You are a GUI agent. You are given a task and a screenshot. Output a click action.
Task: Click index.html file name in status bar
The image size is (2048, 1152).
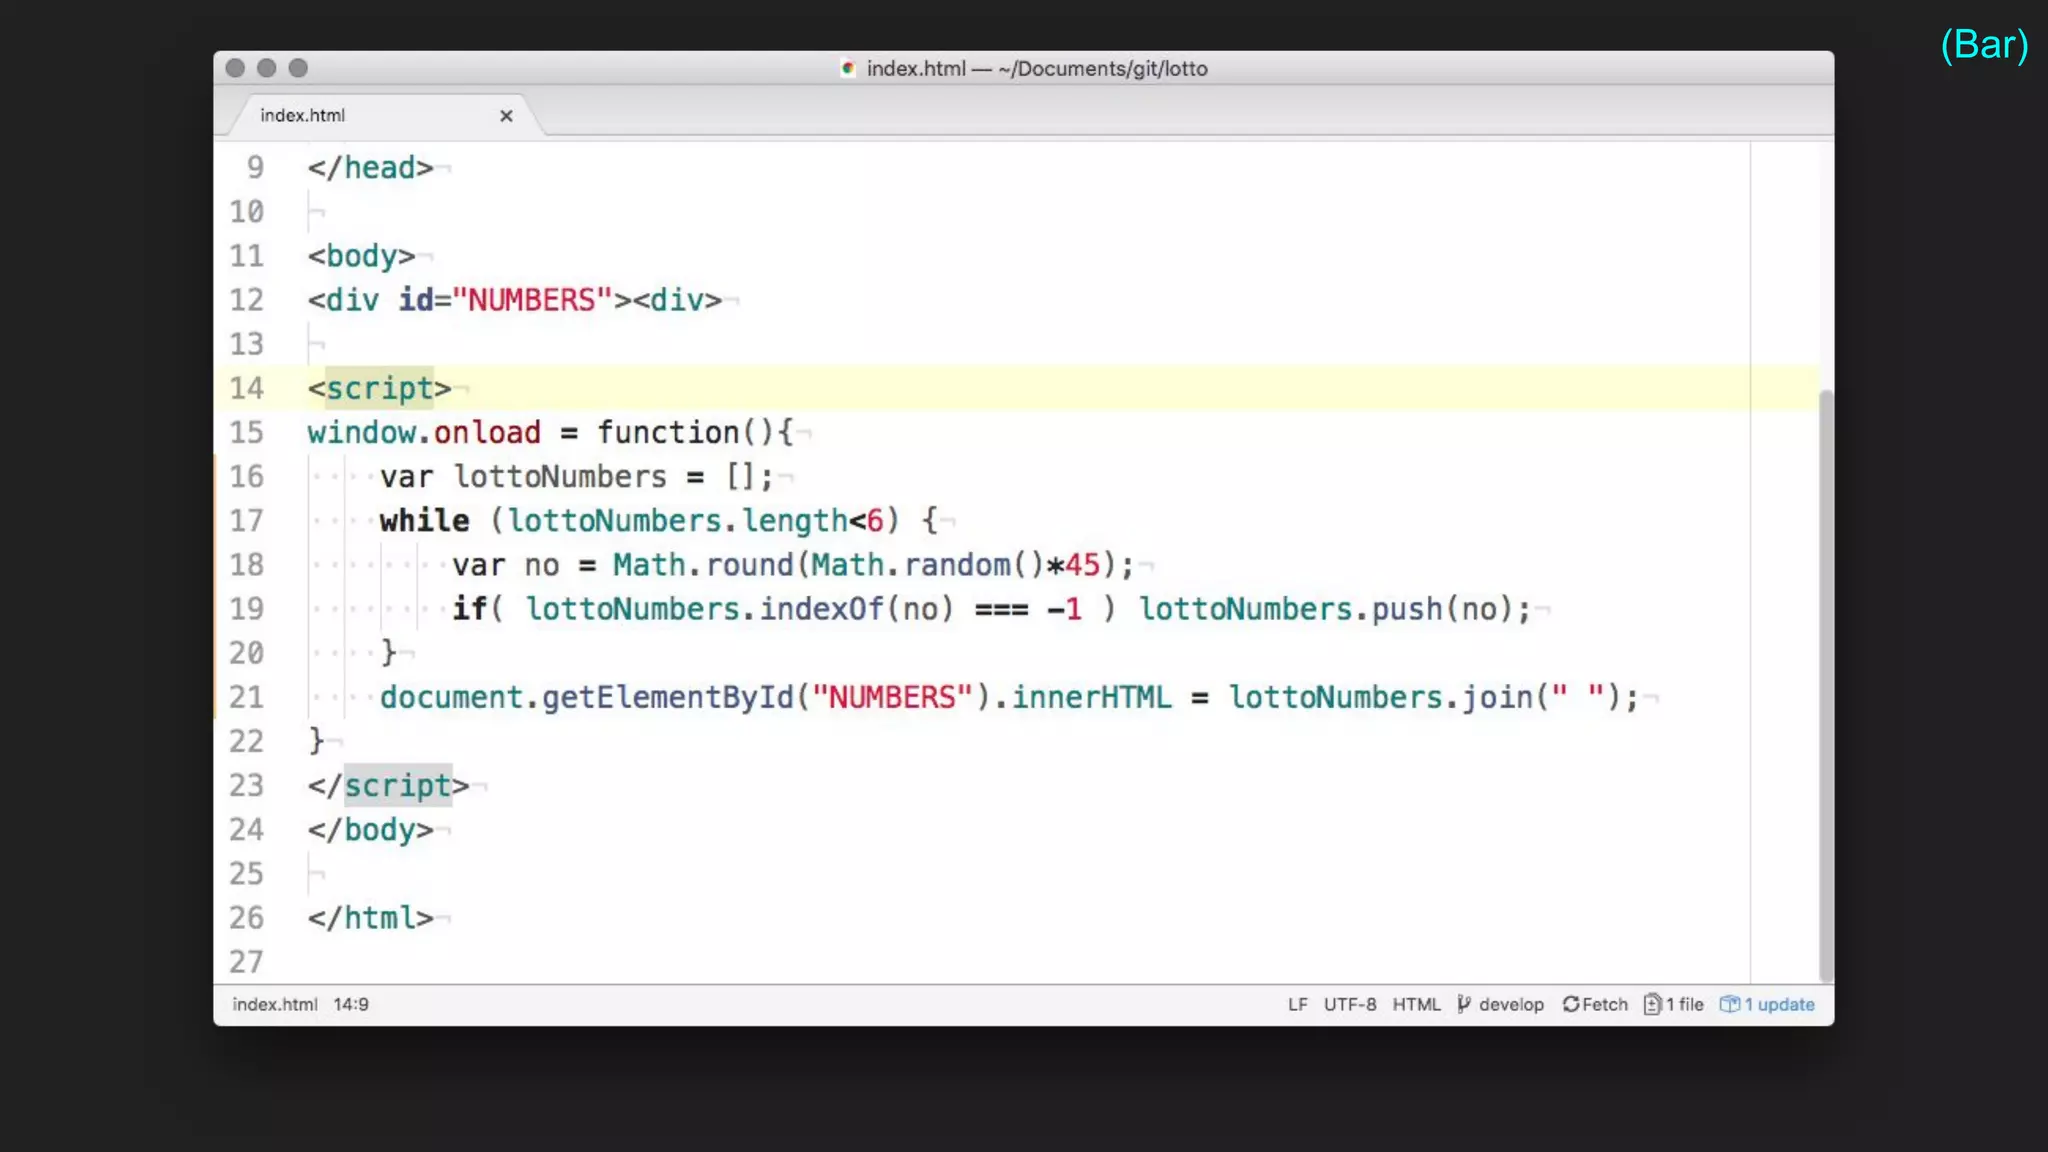274,1004
